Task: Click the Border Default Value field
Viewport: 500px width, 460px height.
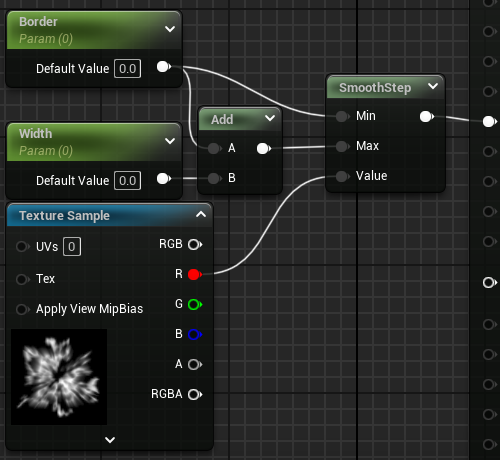Action: [x=128, y=69]
